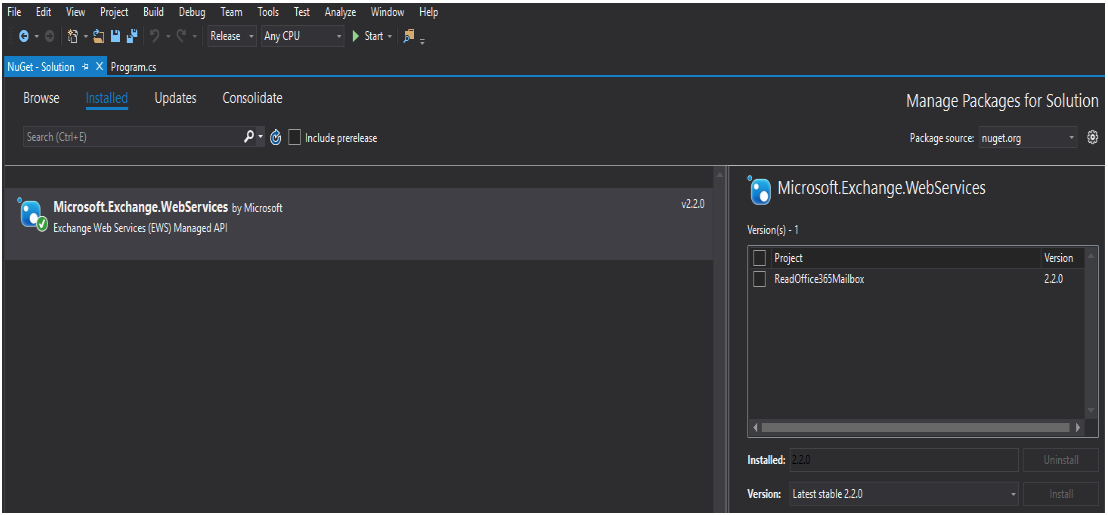The width and height of the screenshot is (1108, 515).
Task: Click the Undo toolbar icon
Action: coord(155,36)
